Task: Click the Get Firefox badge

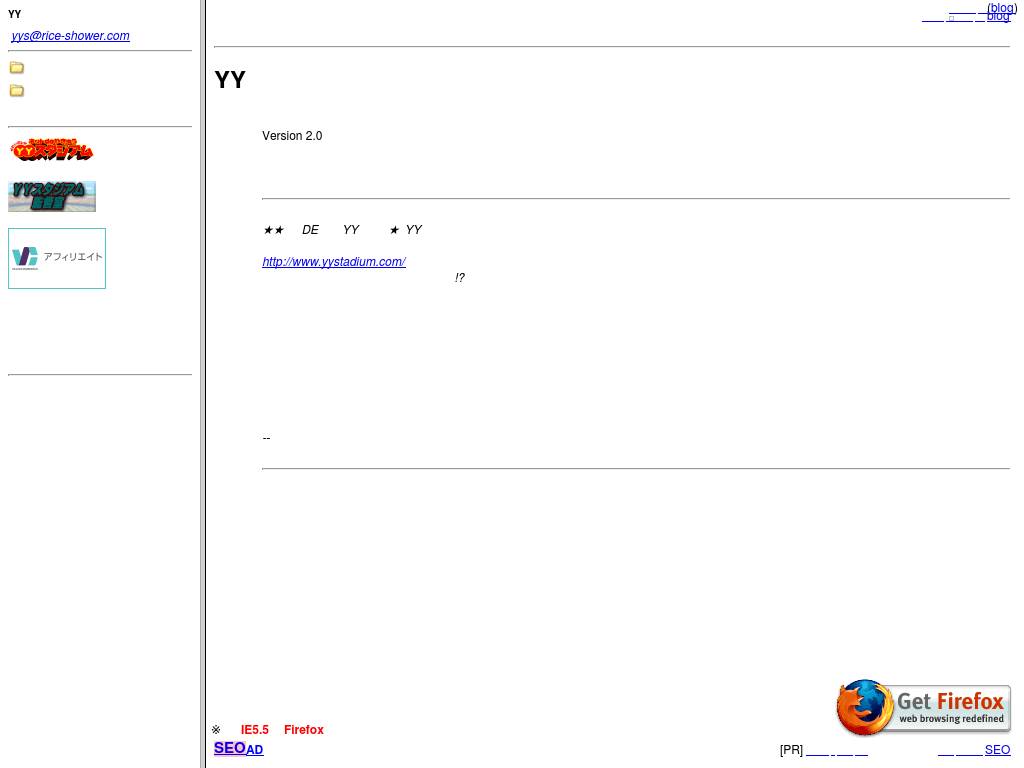Action: (923, 708)
